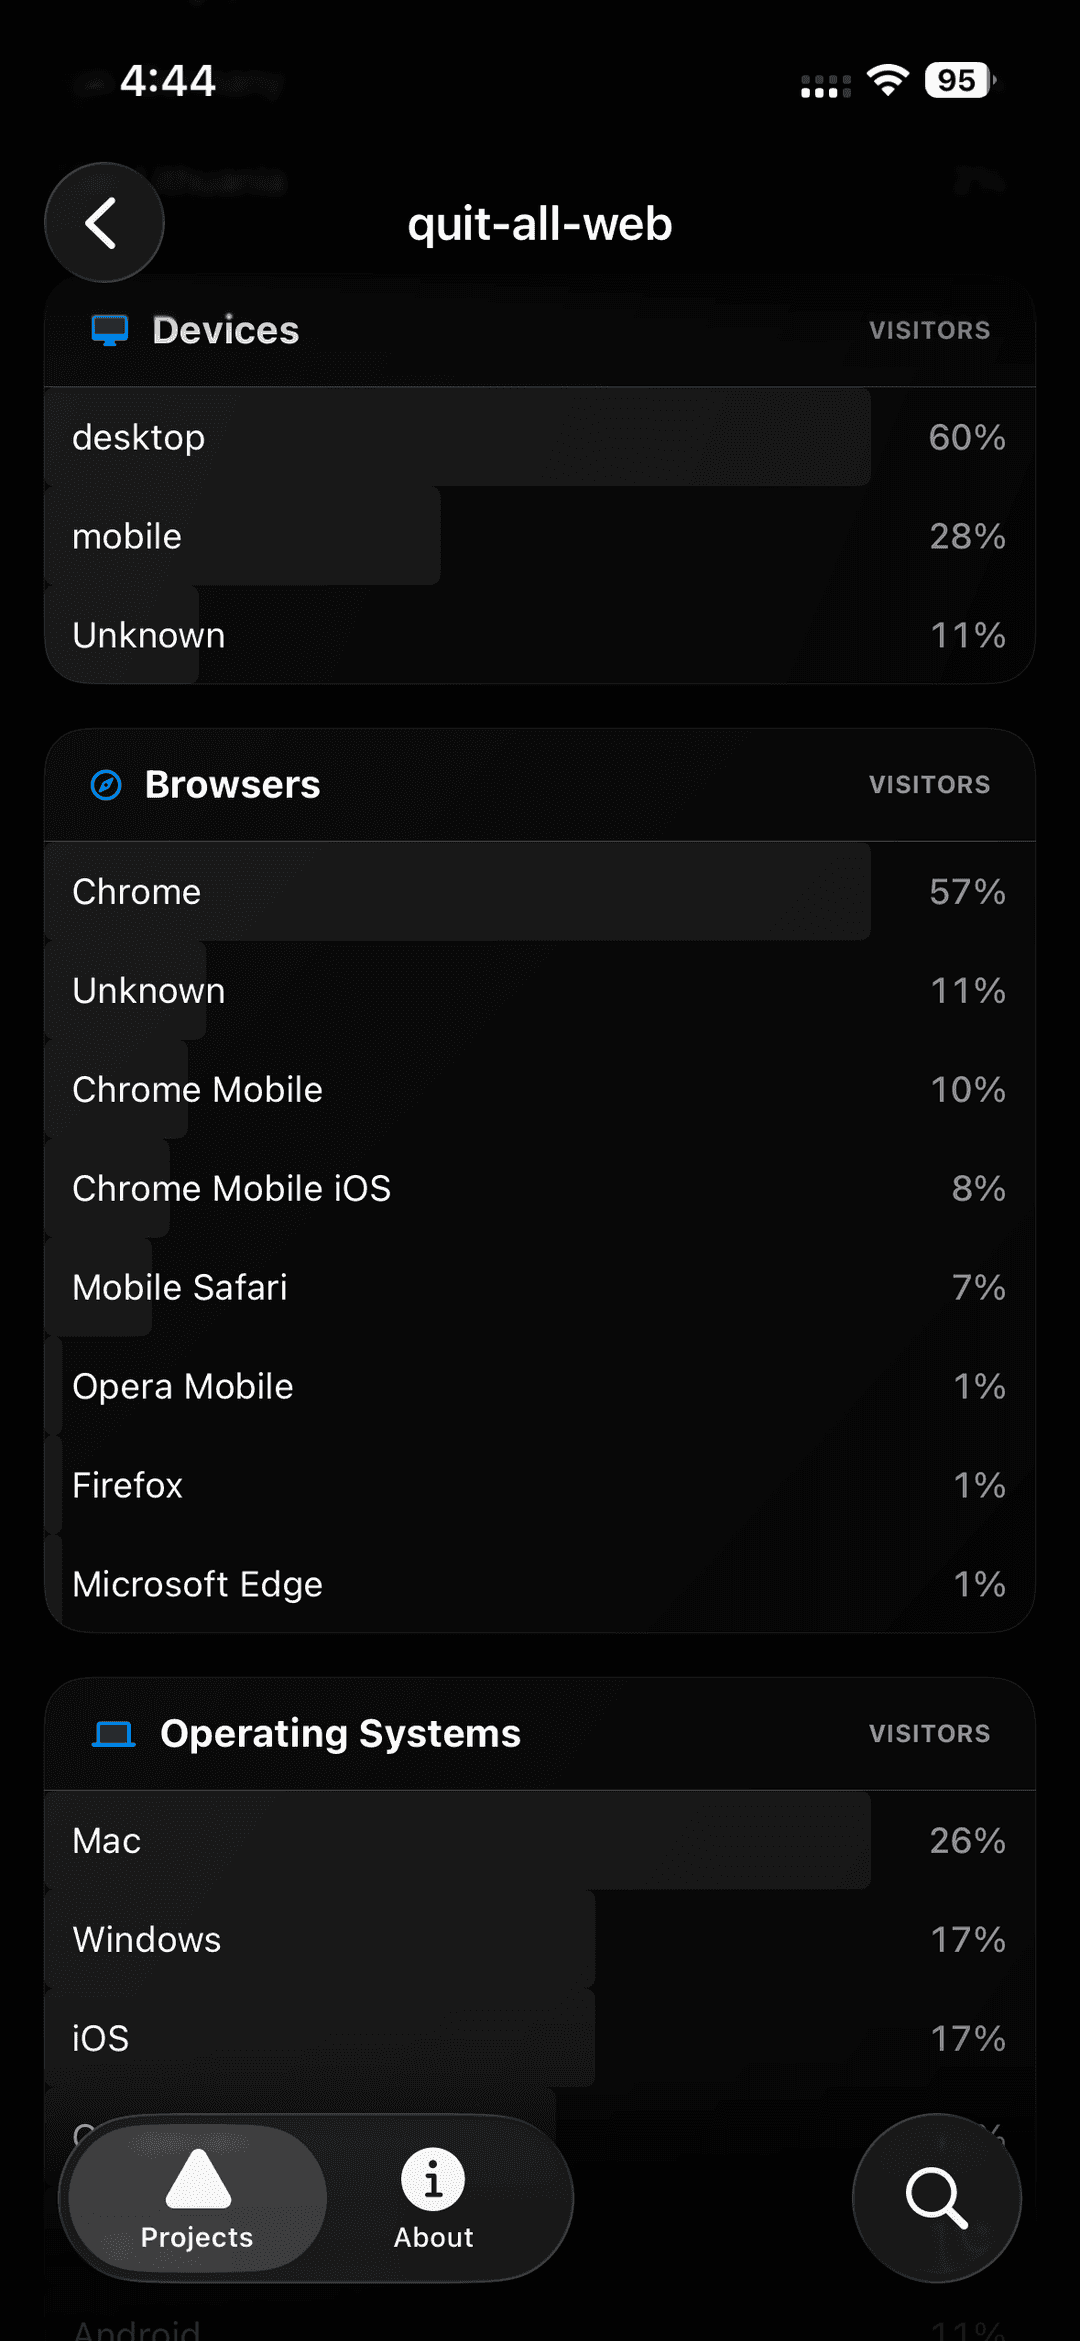The width and height of the screenshot is (1080, 2341).
Task: Tap the Wi-Fi status icon
Action: (887, 80)
